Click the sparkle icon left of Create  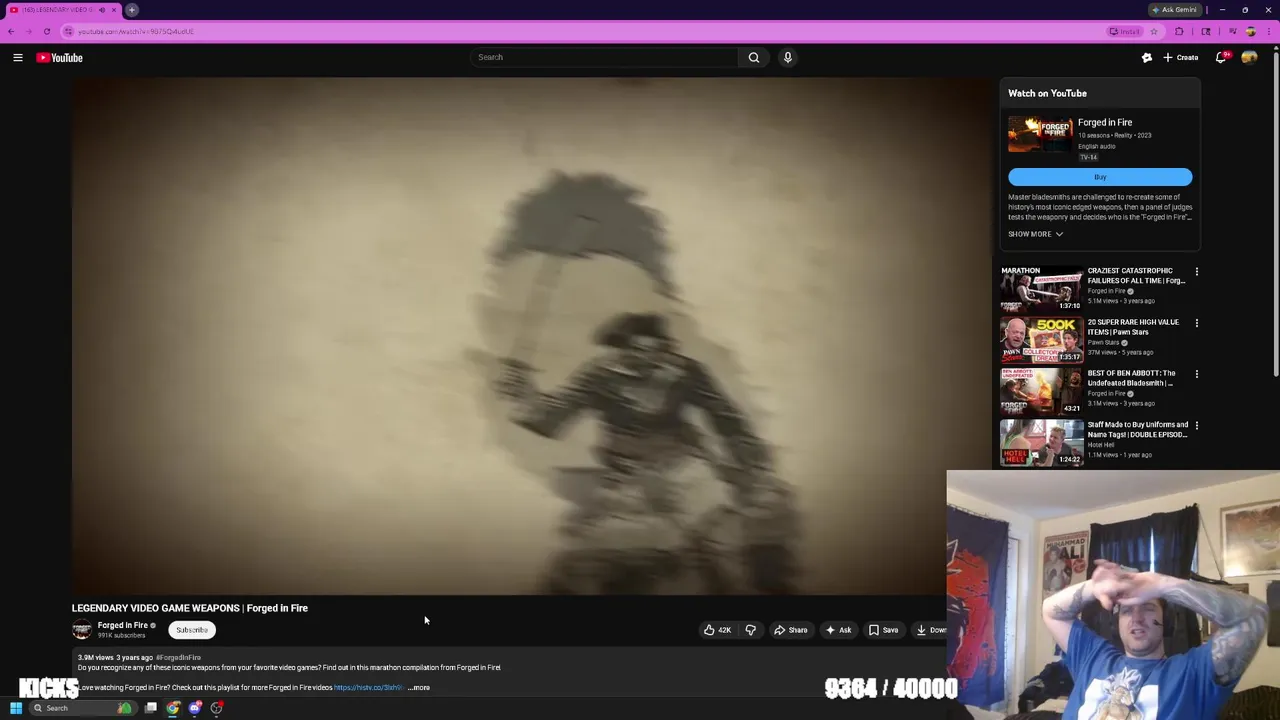point(1147,57)
